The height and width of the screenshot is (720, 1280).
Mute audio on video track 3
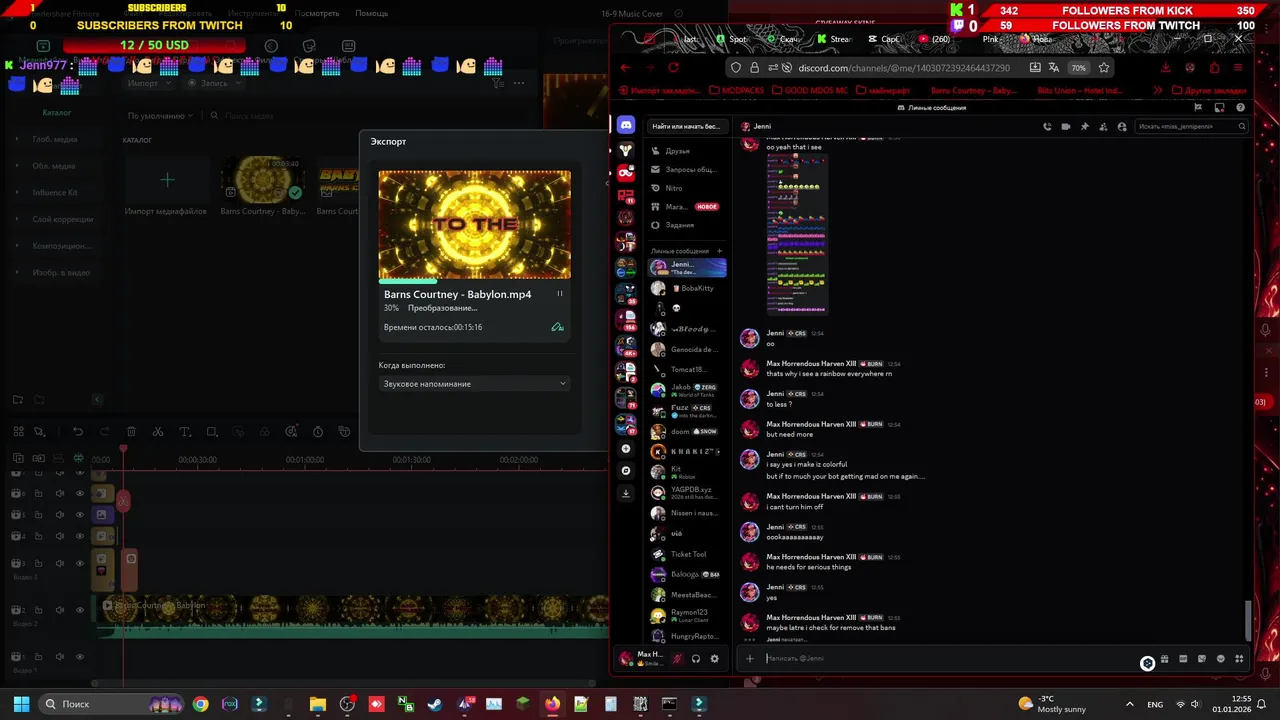59,563
